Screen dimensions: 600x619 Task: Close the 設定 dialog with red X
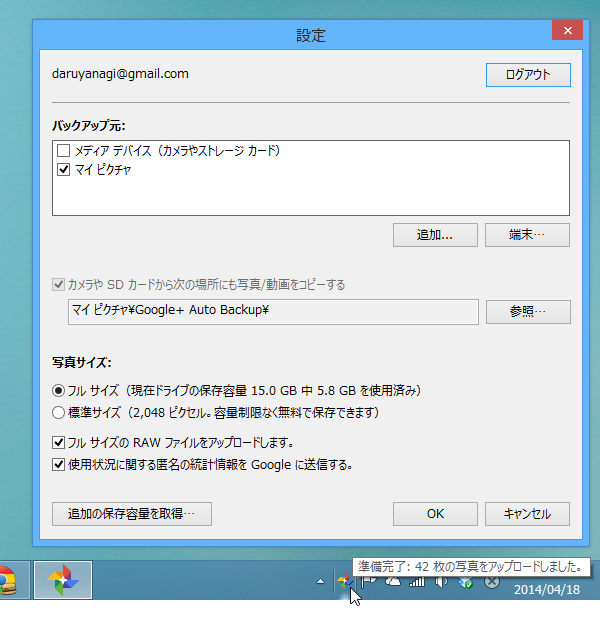click(567, 30)
